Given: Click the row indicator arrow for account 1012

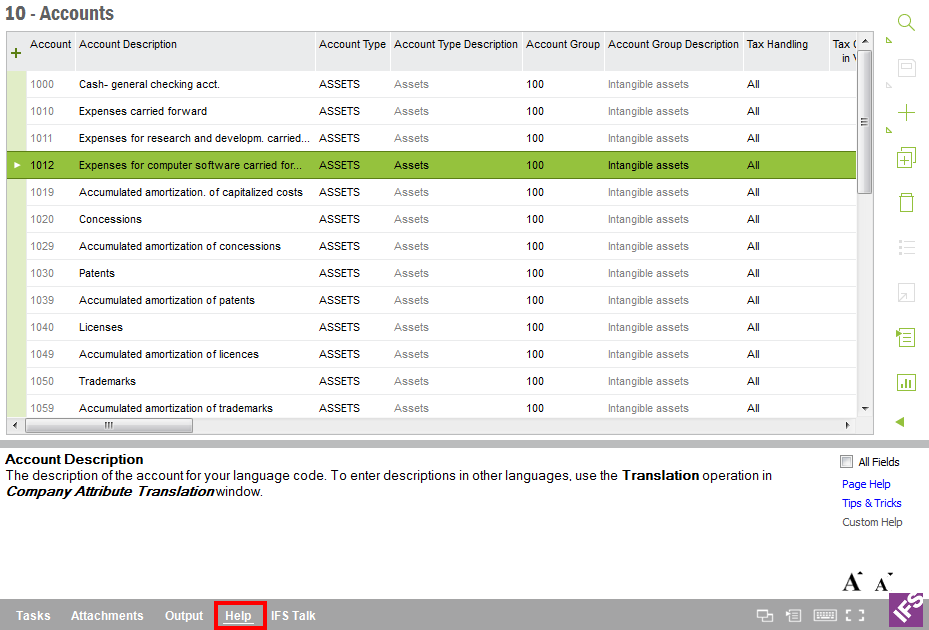Looking at the screenshot, I should pos(17,165).
